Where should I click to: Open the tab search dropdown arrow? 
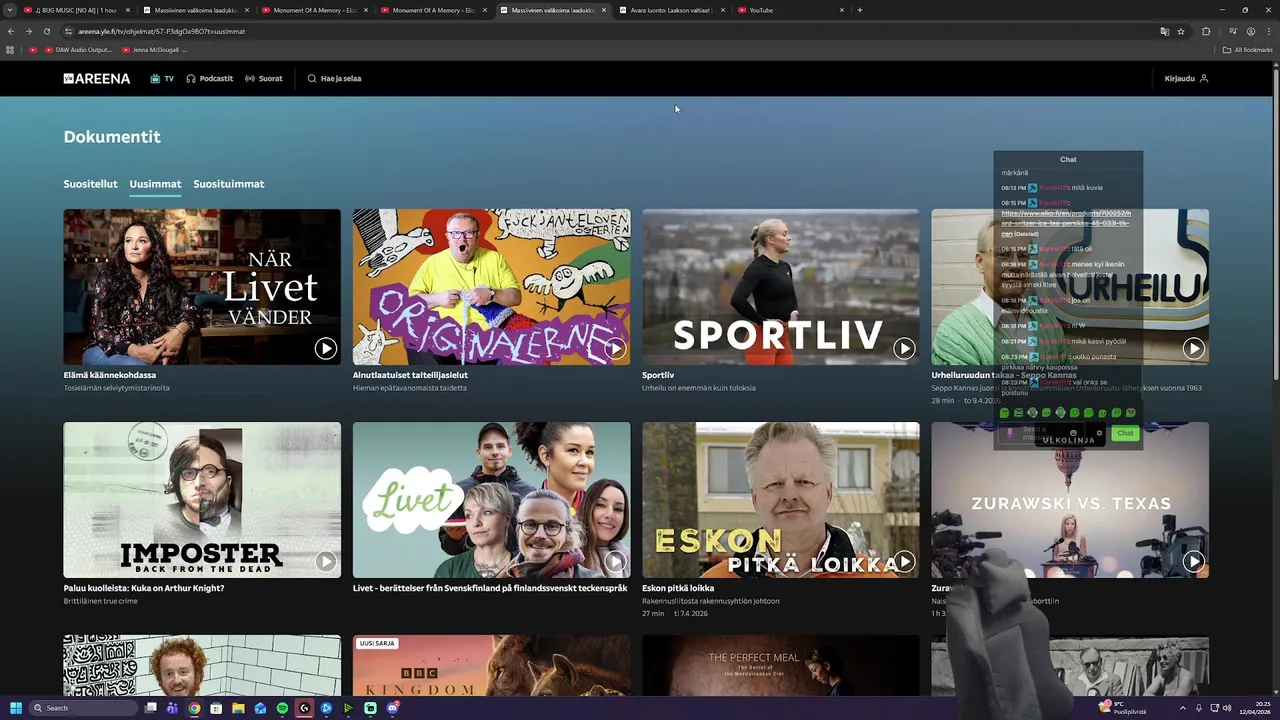[x=10, y=10]
